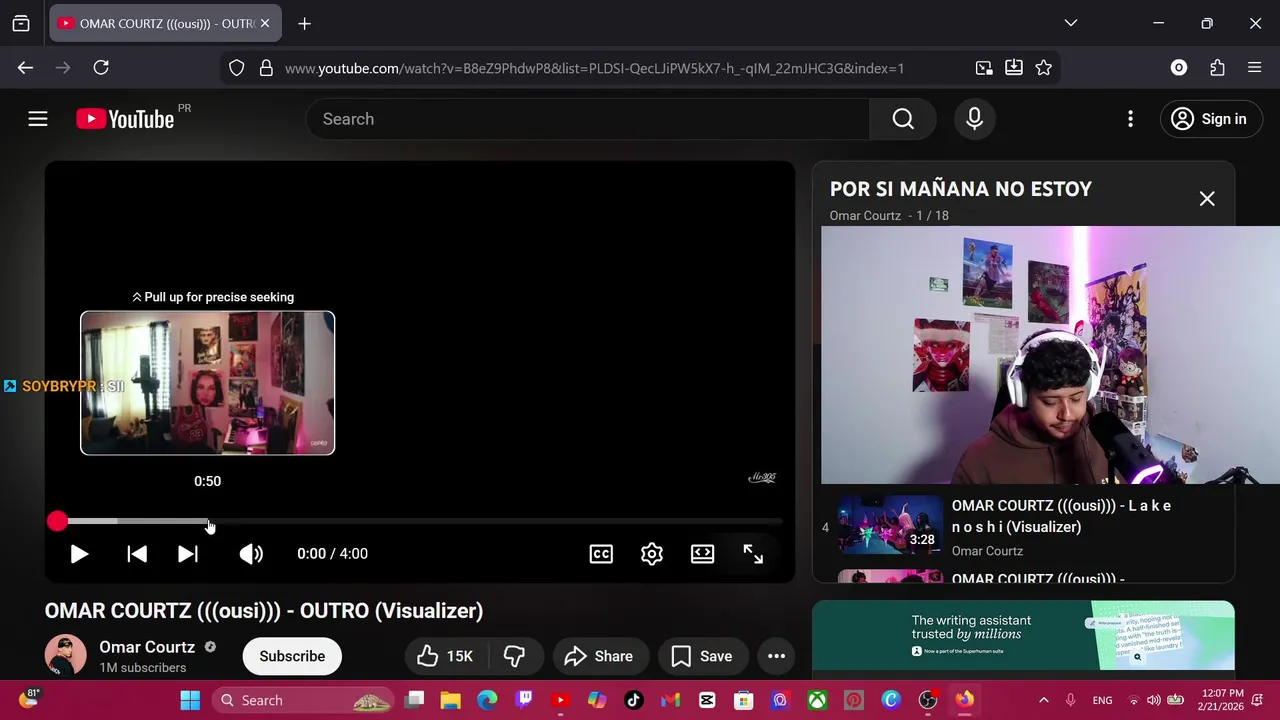Dislike the video

(514, 656)
